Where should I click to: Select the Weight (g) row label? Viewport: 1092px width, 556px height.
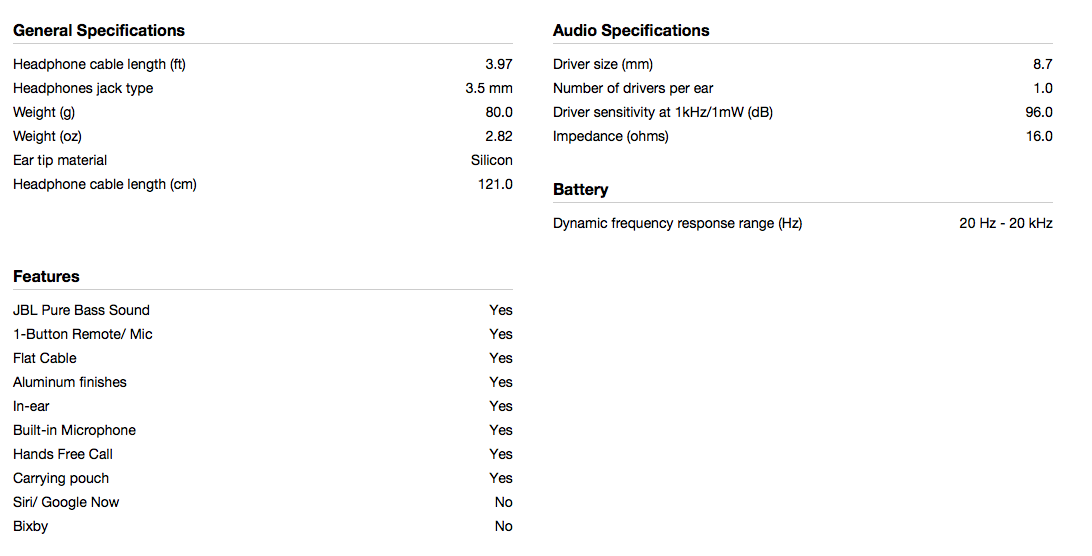44,112
